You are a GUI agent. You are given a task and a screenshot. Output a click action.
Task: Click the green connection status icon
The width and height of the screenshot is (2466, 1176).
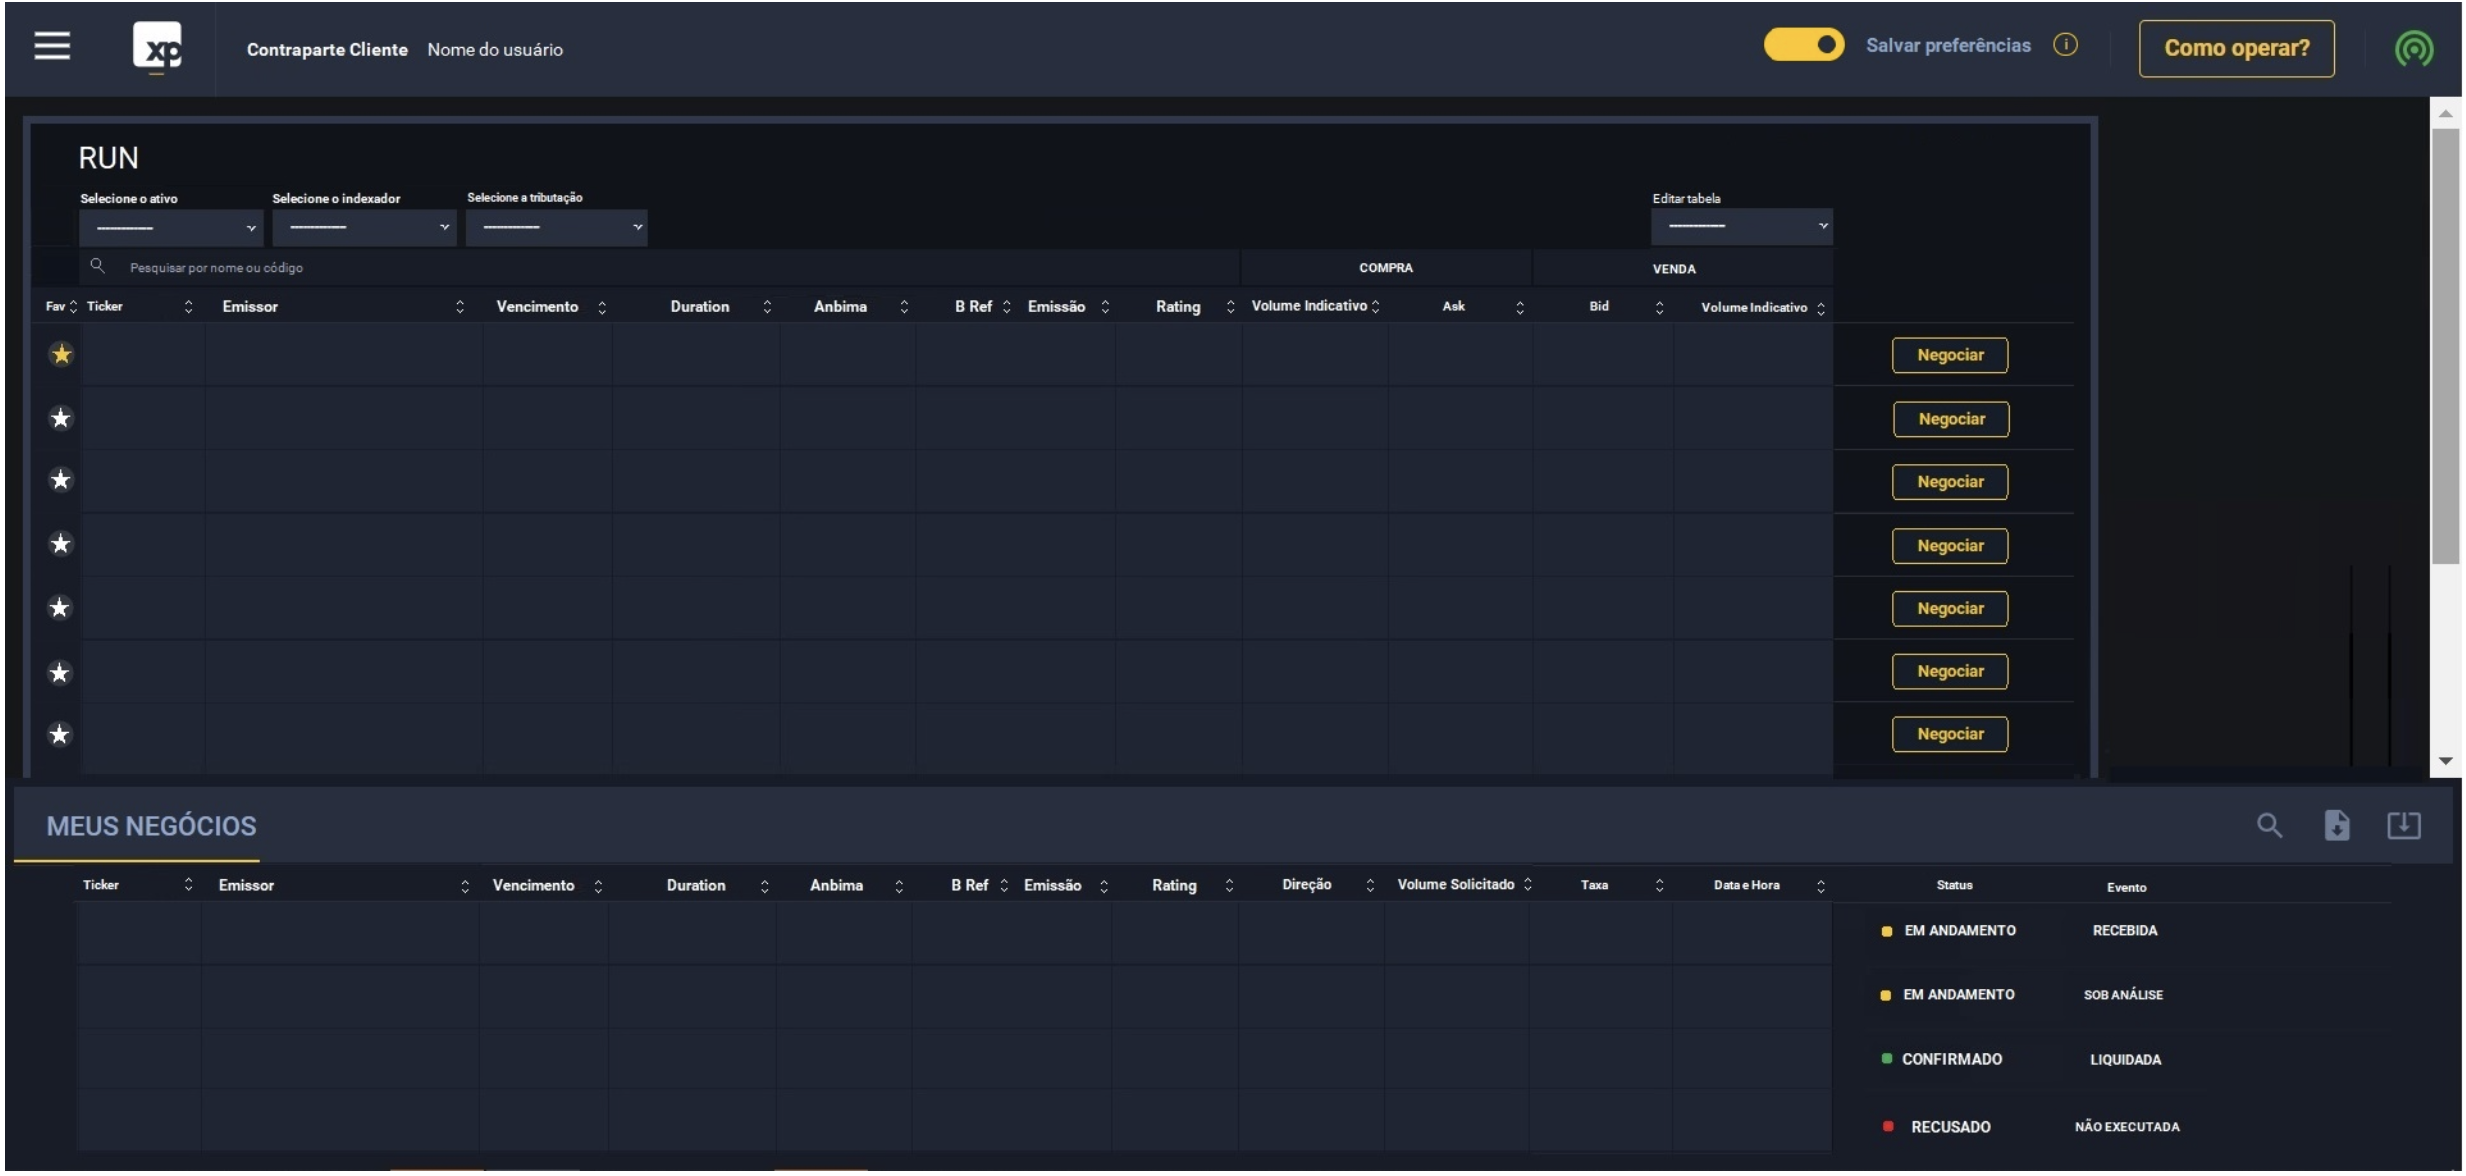(x=2413, y=49)
